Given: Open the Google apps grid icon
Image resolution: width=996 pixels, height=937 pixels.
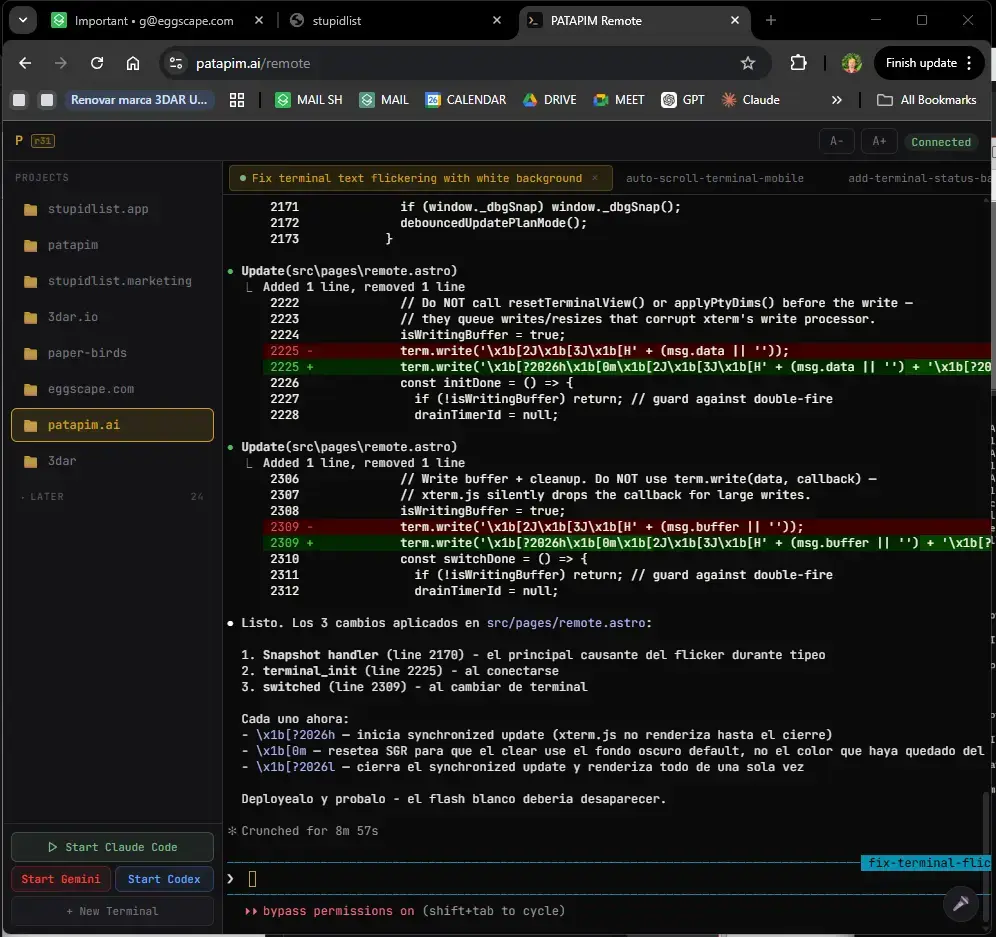Looking at the screenshot, I should [x=237, y=100].
